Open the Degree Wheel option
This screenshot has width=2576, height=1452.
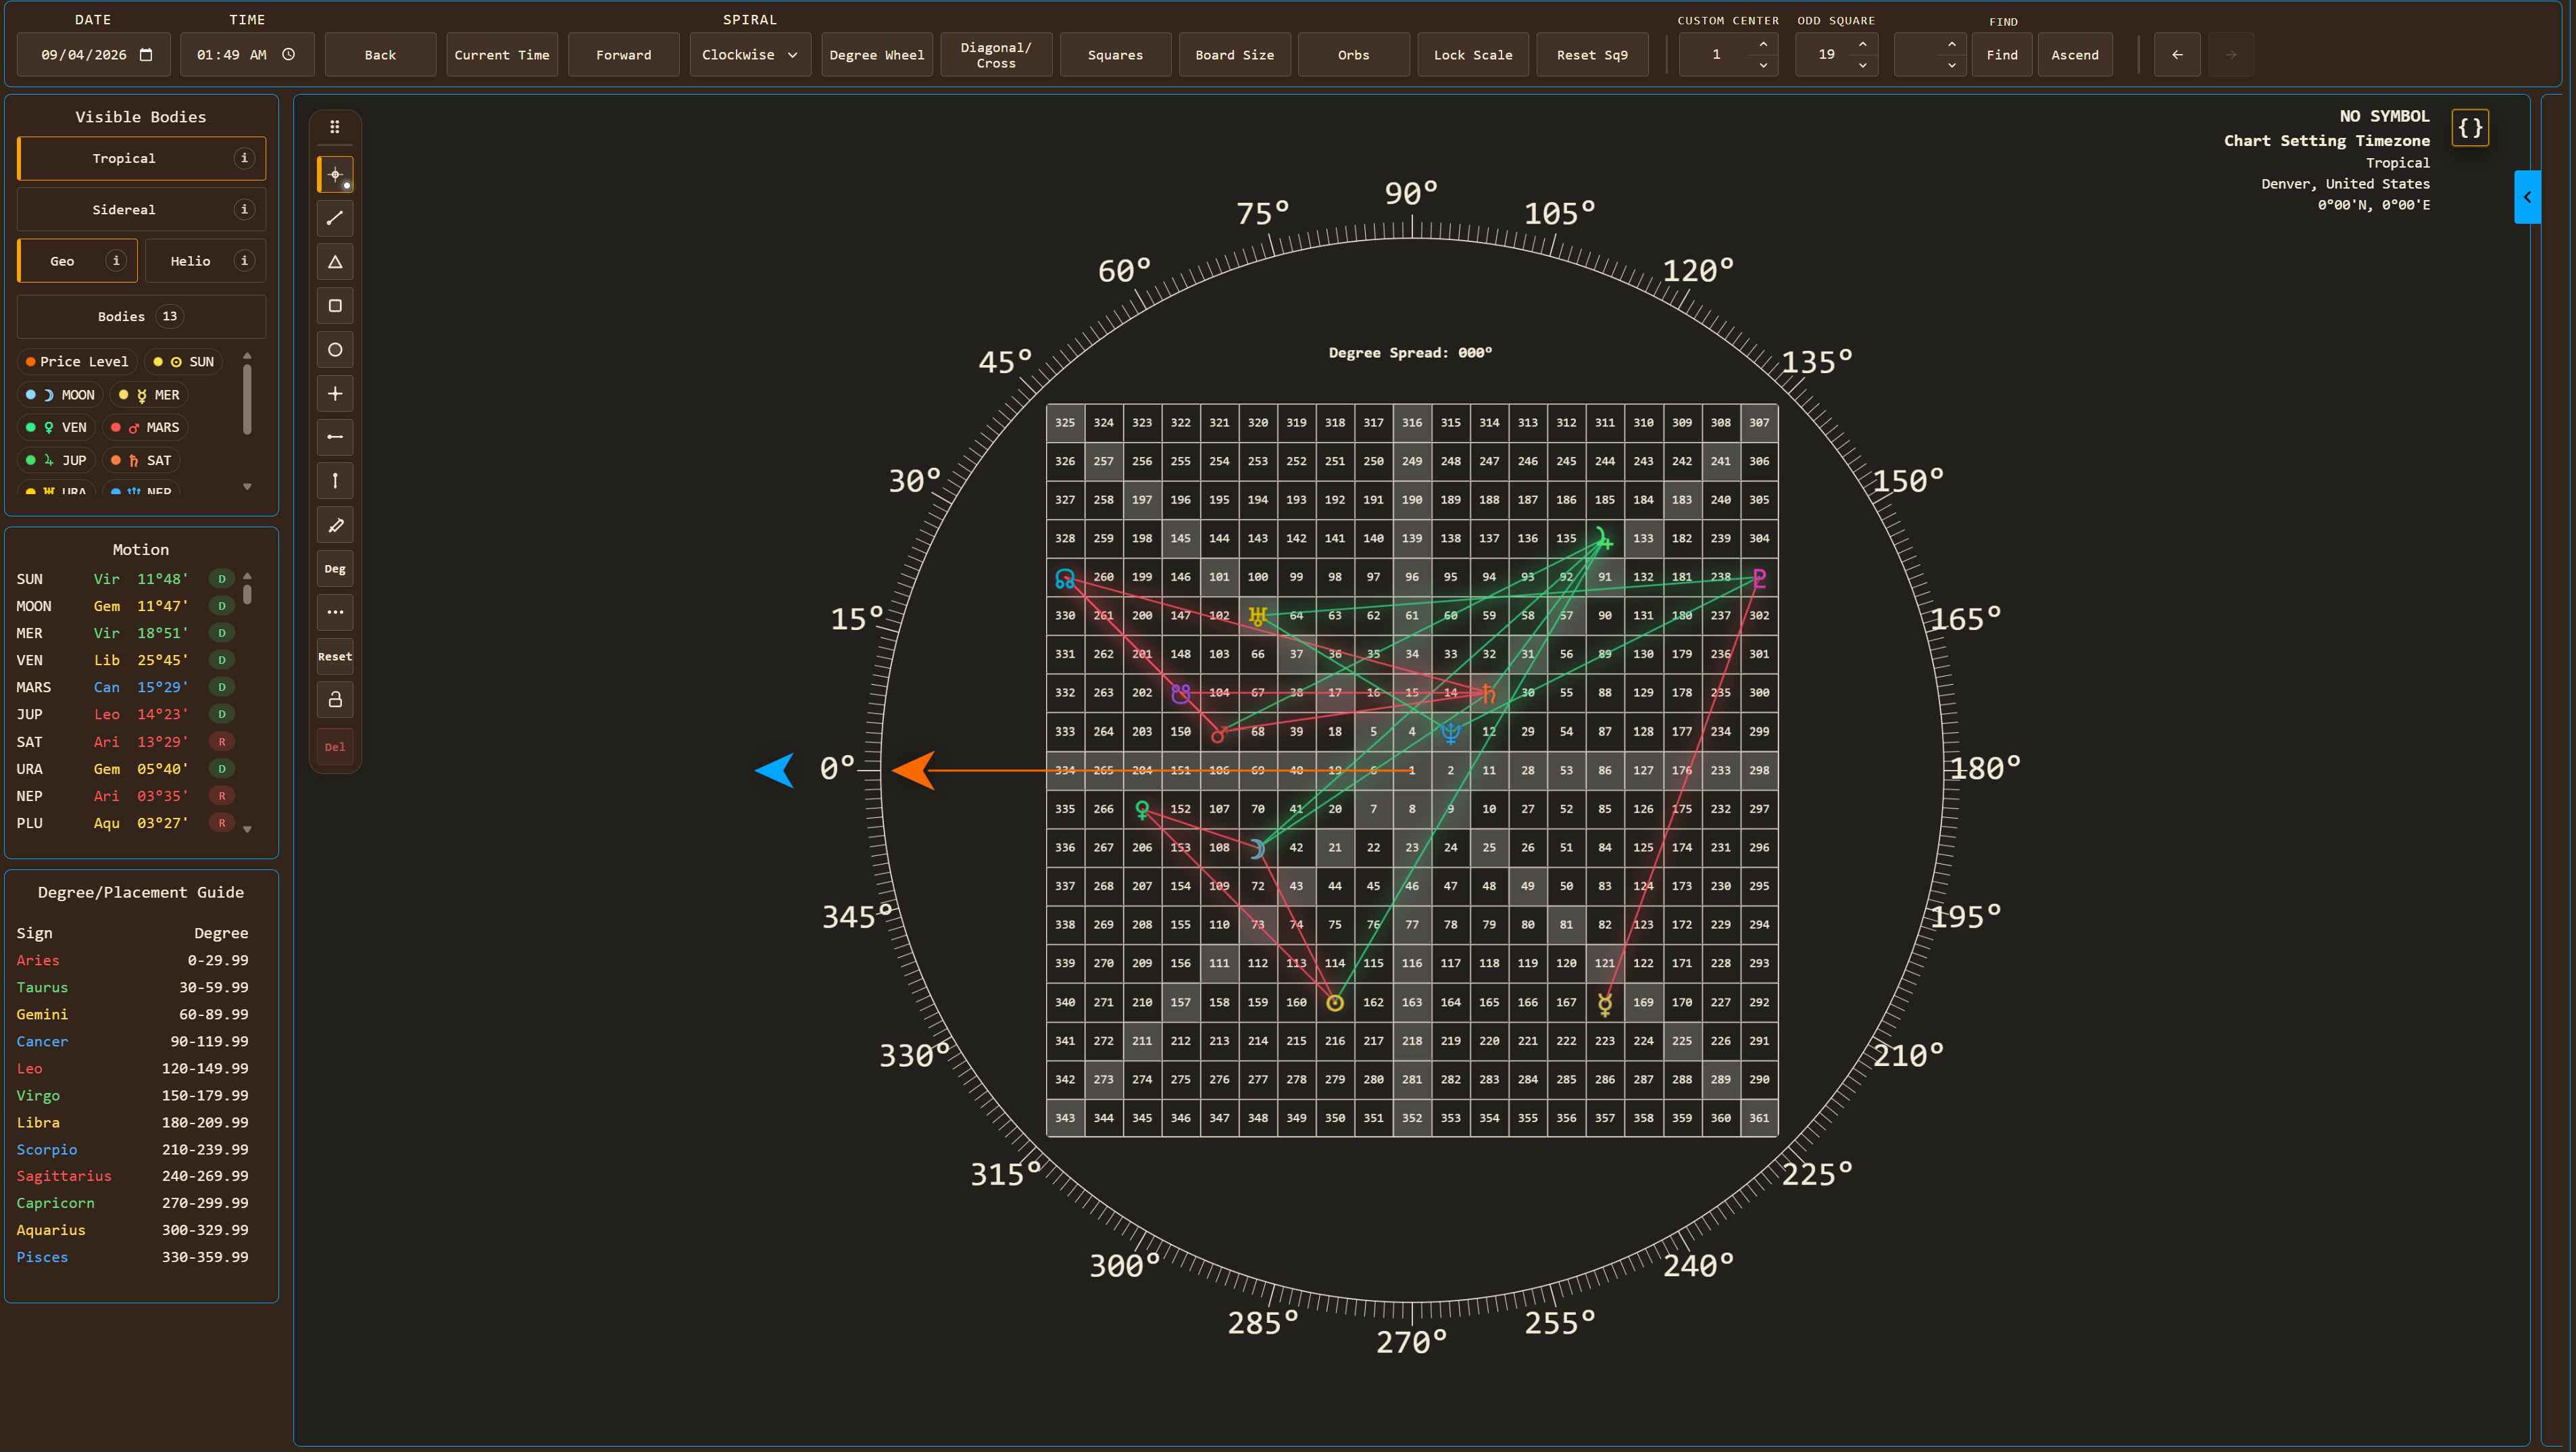coord(877,55)
